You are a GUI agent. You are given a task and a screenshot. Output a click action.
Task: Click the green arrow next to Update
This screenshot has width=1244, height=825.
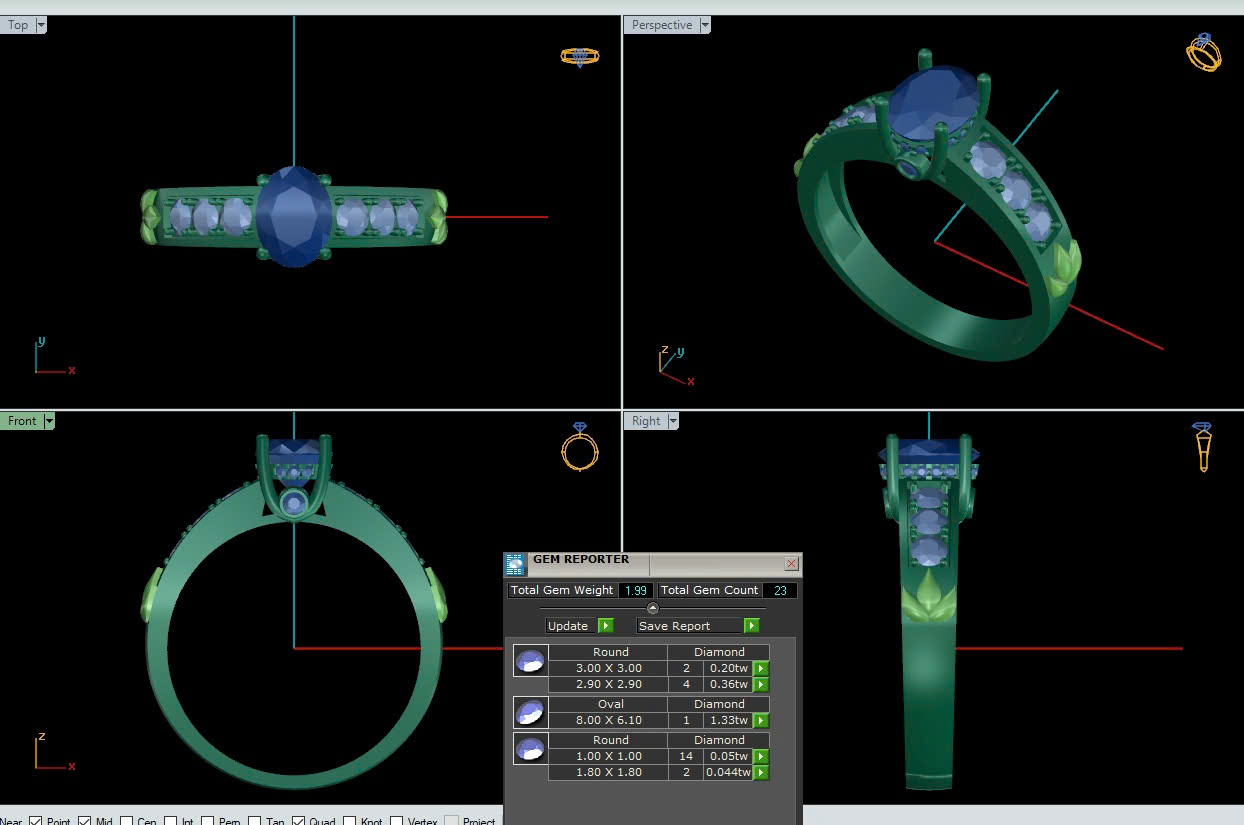point(606,626)
